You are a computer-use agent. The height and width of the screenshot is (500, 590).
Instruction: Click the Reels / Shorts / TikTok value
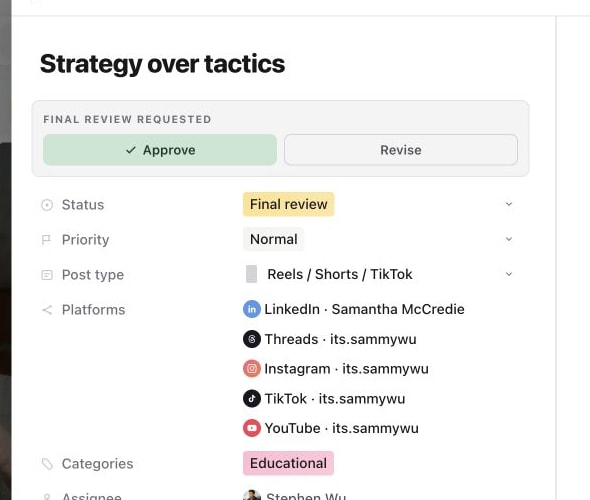(x=340, y=274)
